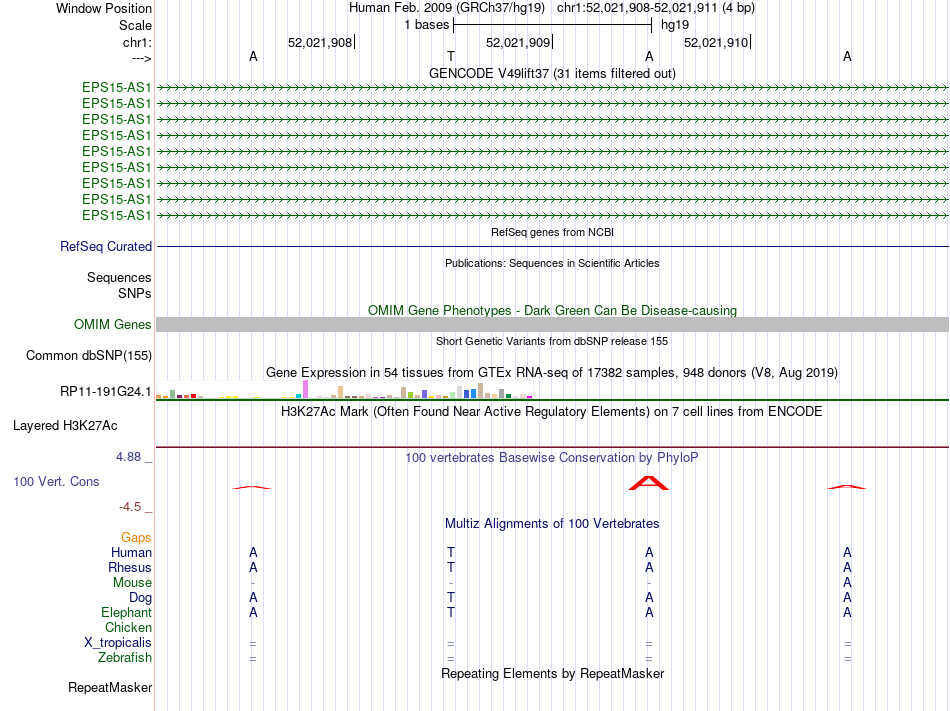The height and width of the screenshot is (711, 950).
Task: Click the RefSeq Curated label
Action: tap(105, 246)
